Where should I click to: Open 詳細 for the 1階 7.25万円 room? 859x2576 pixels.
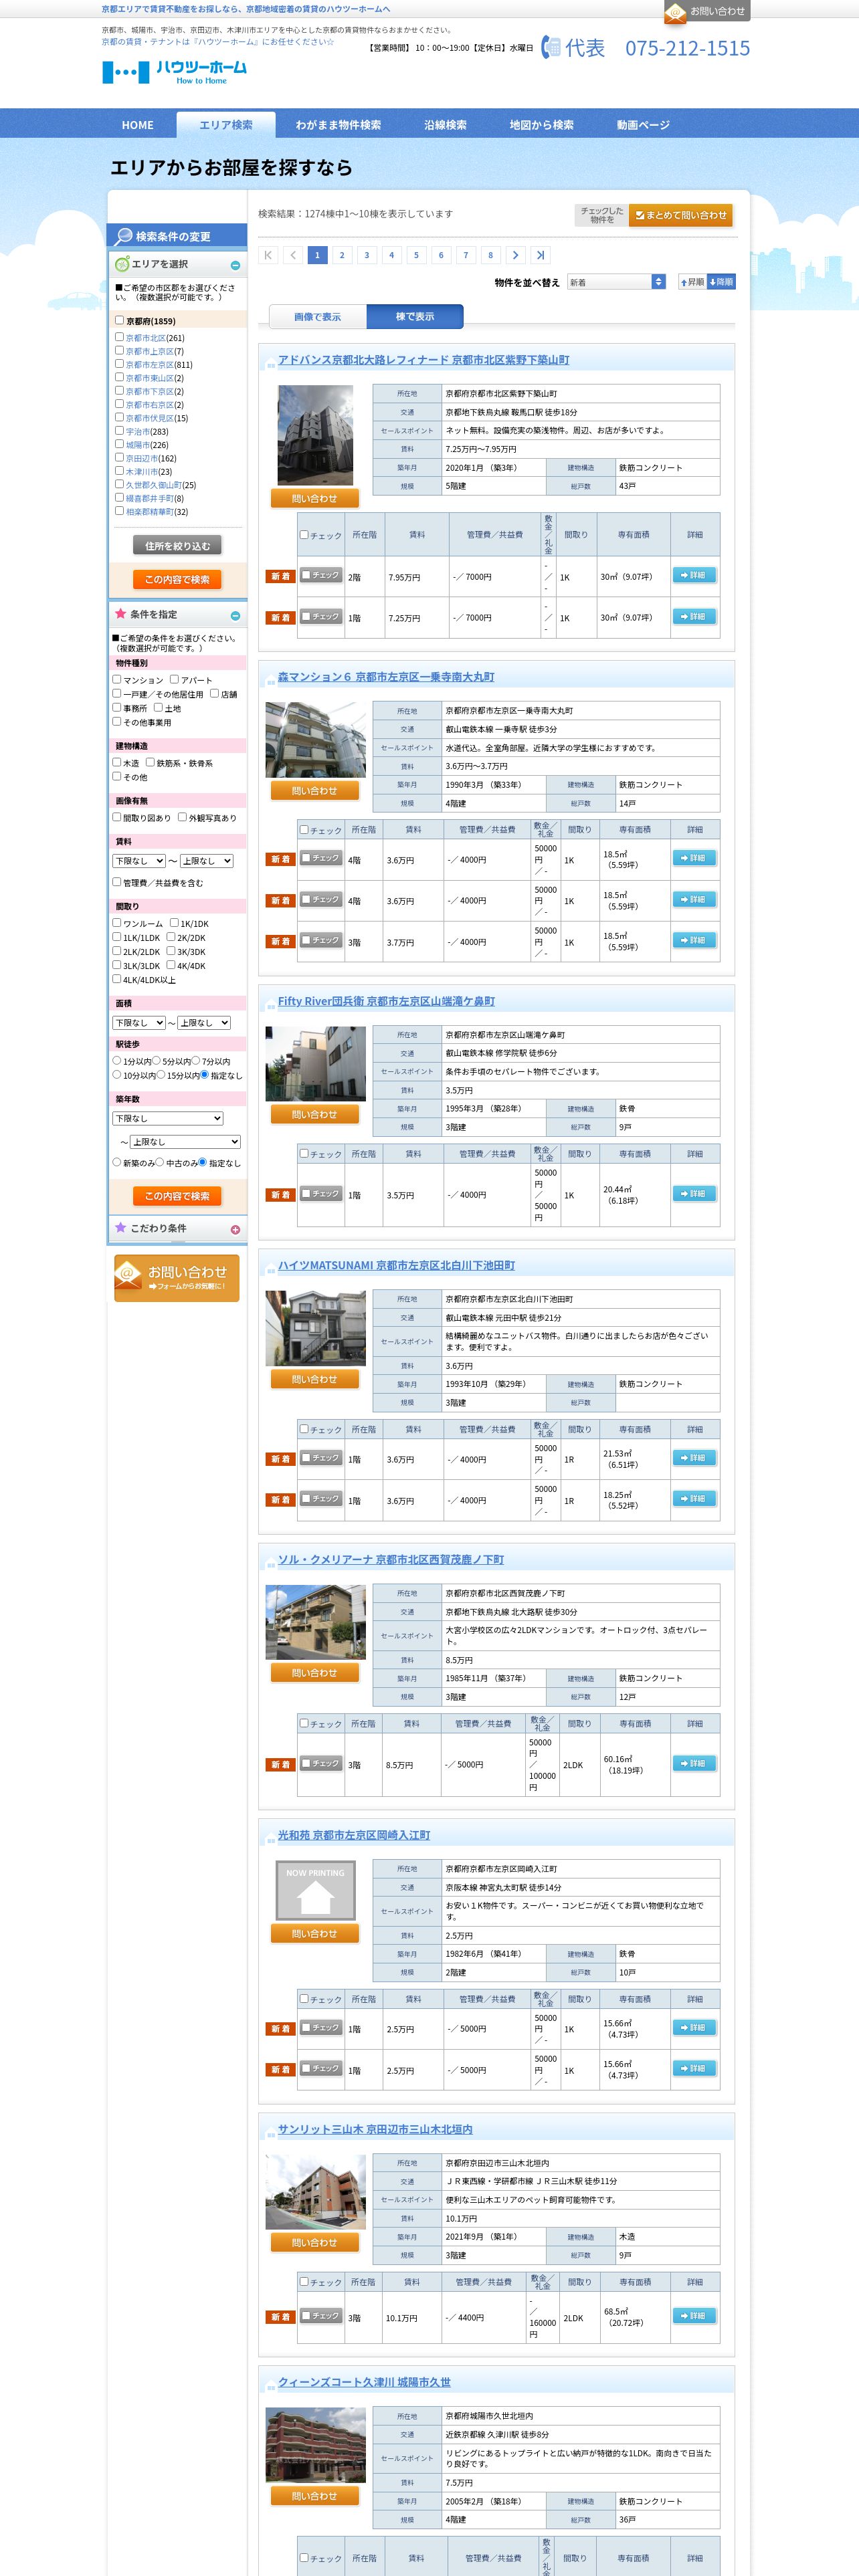695,616
